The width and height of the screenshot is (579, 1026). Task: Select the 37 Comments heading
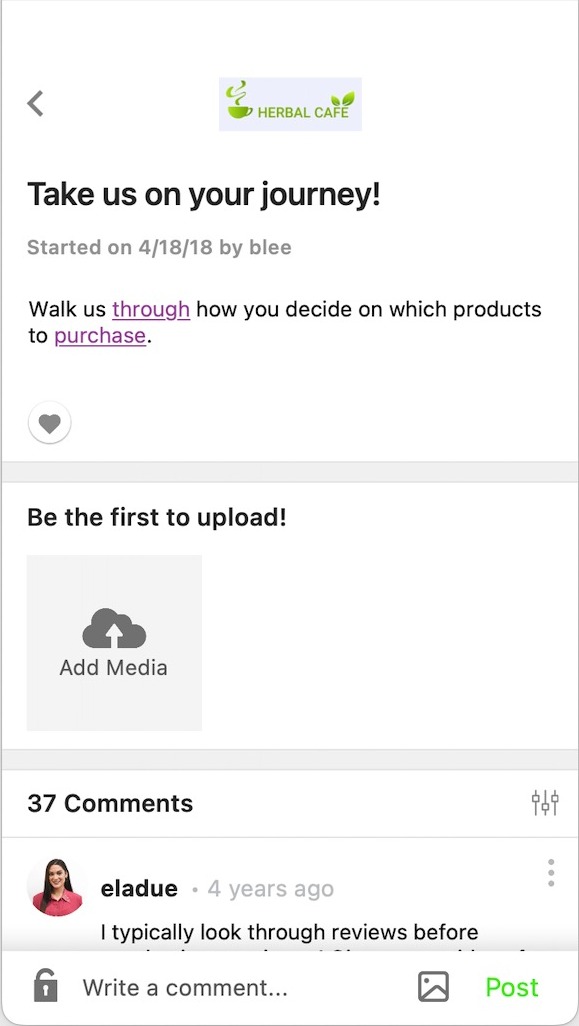click(x=110, y=803)
